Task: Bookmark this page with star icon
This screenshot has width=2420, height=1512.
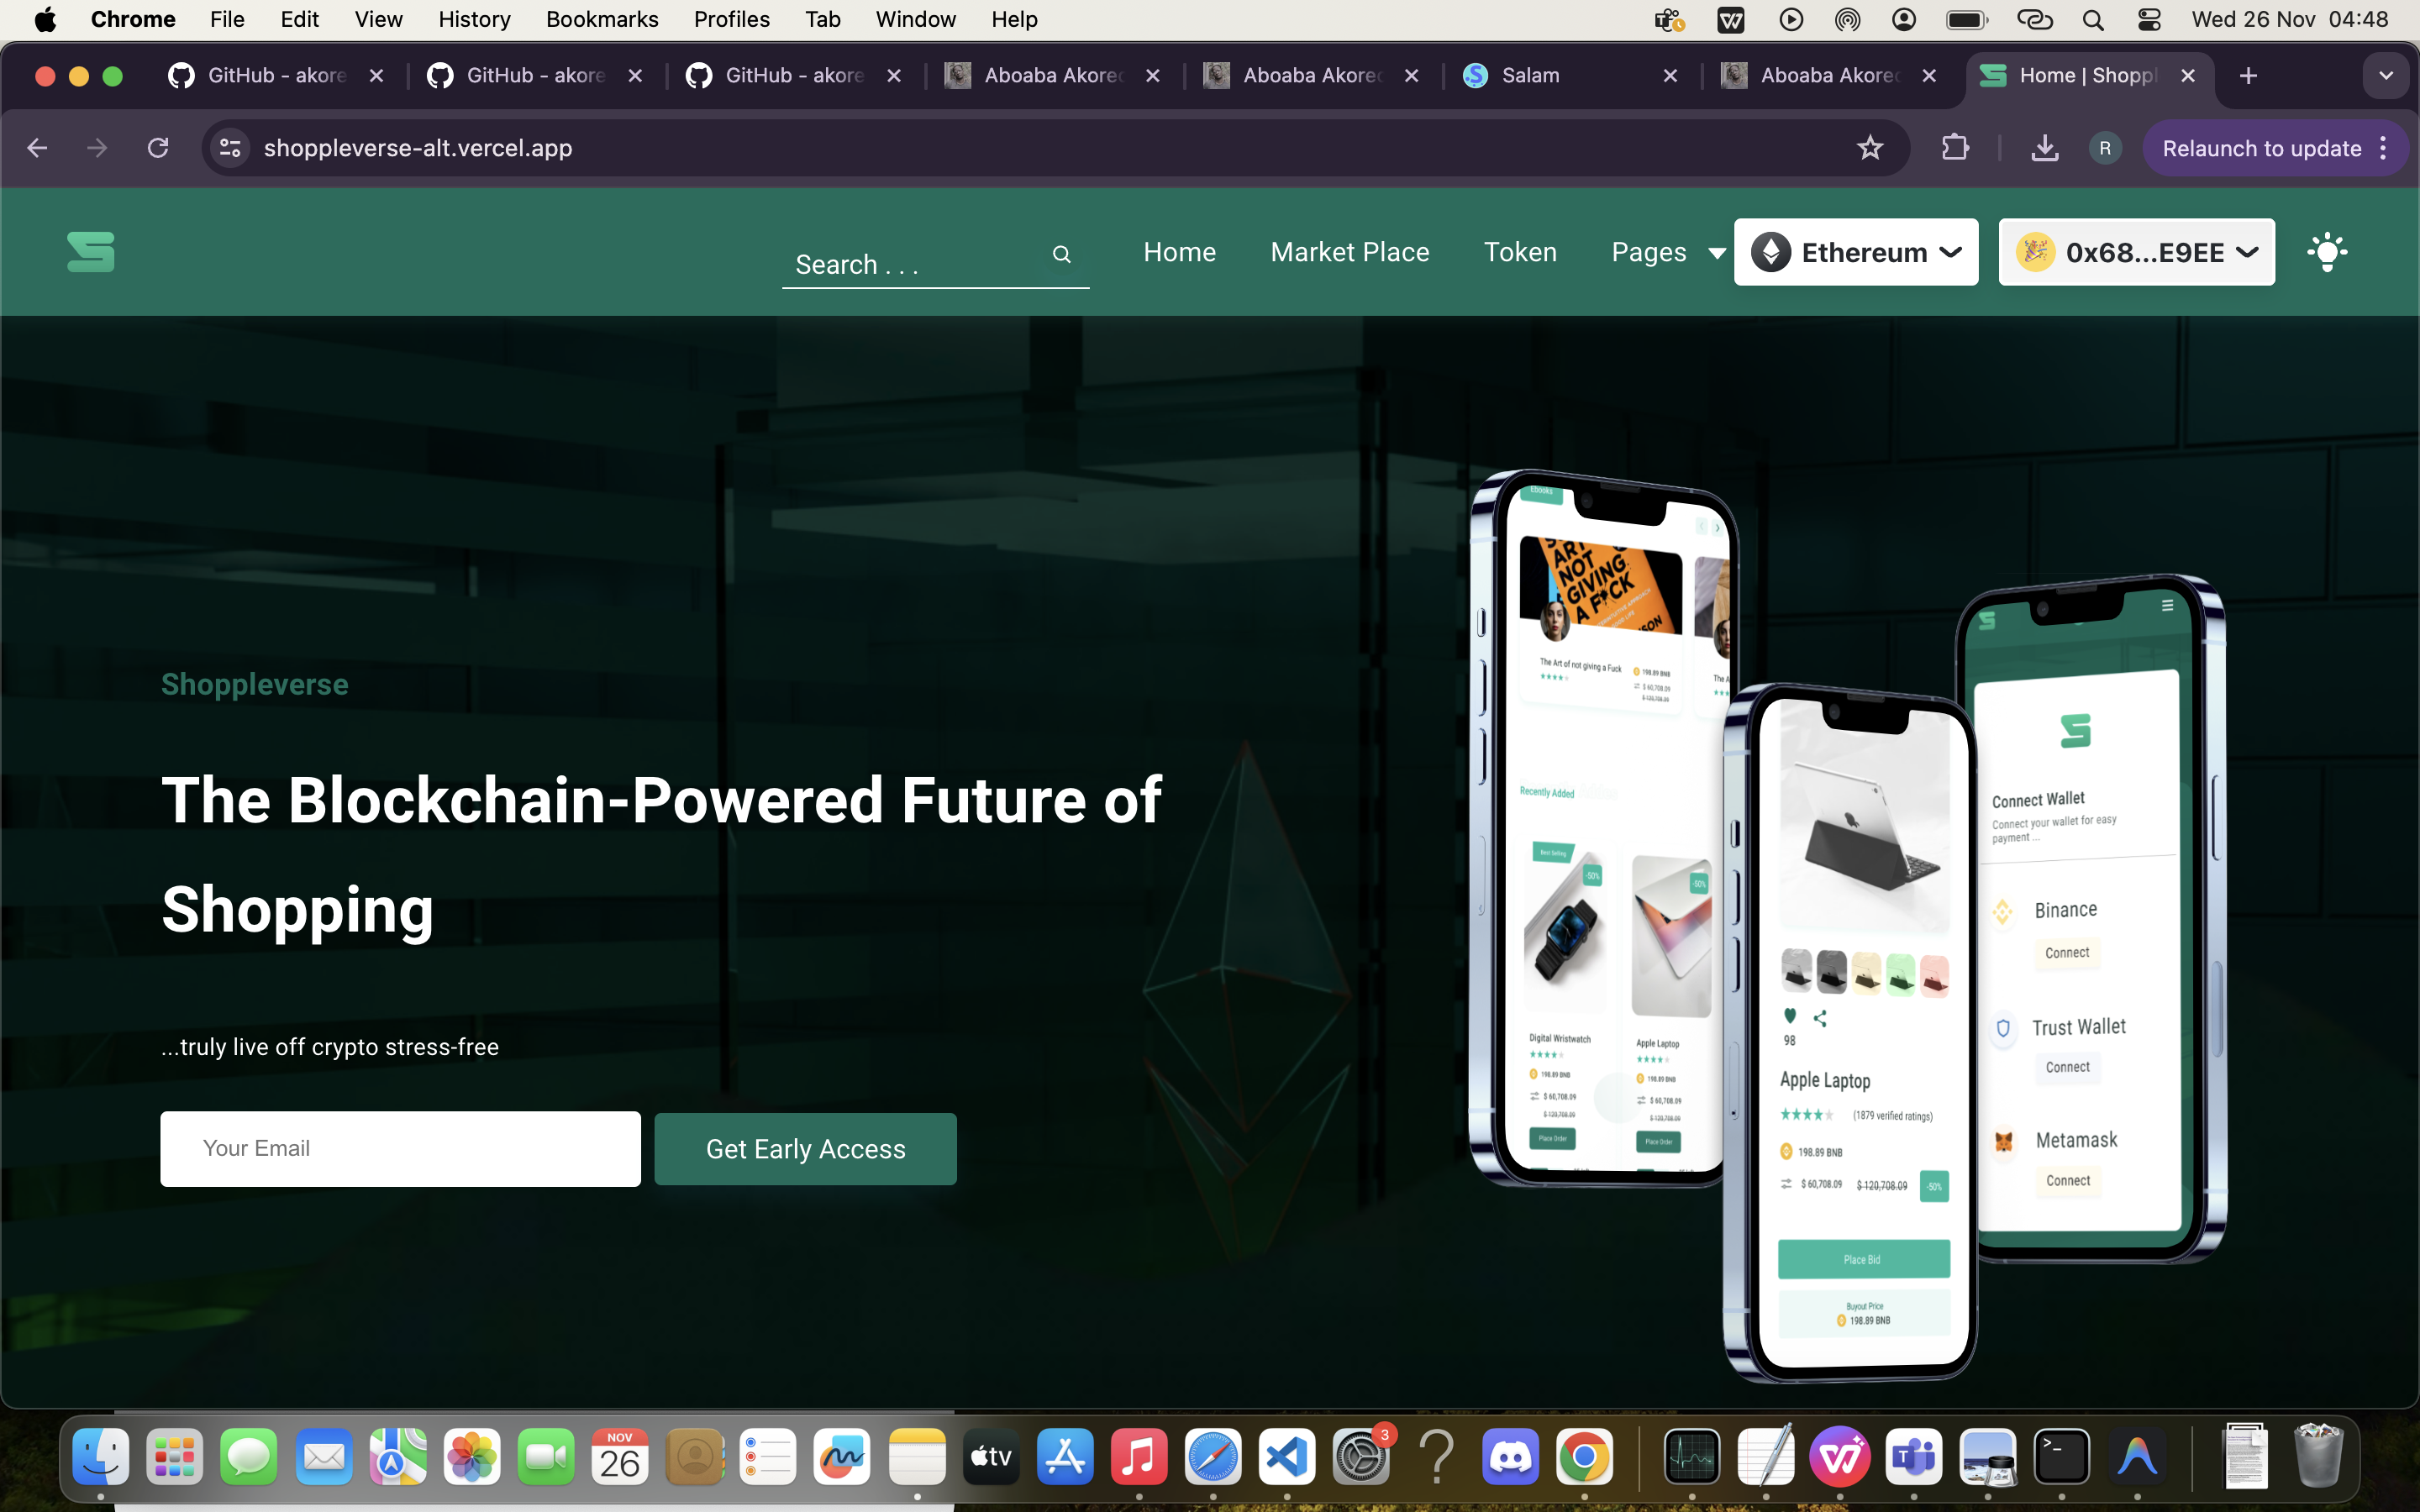Action: click(x=1869, y=148)
